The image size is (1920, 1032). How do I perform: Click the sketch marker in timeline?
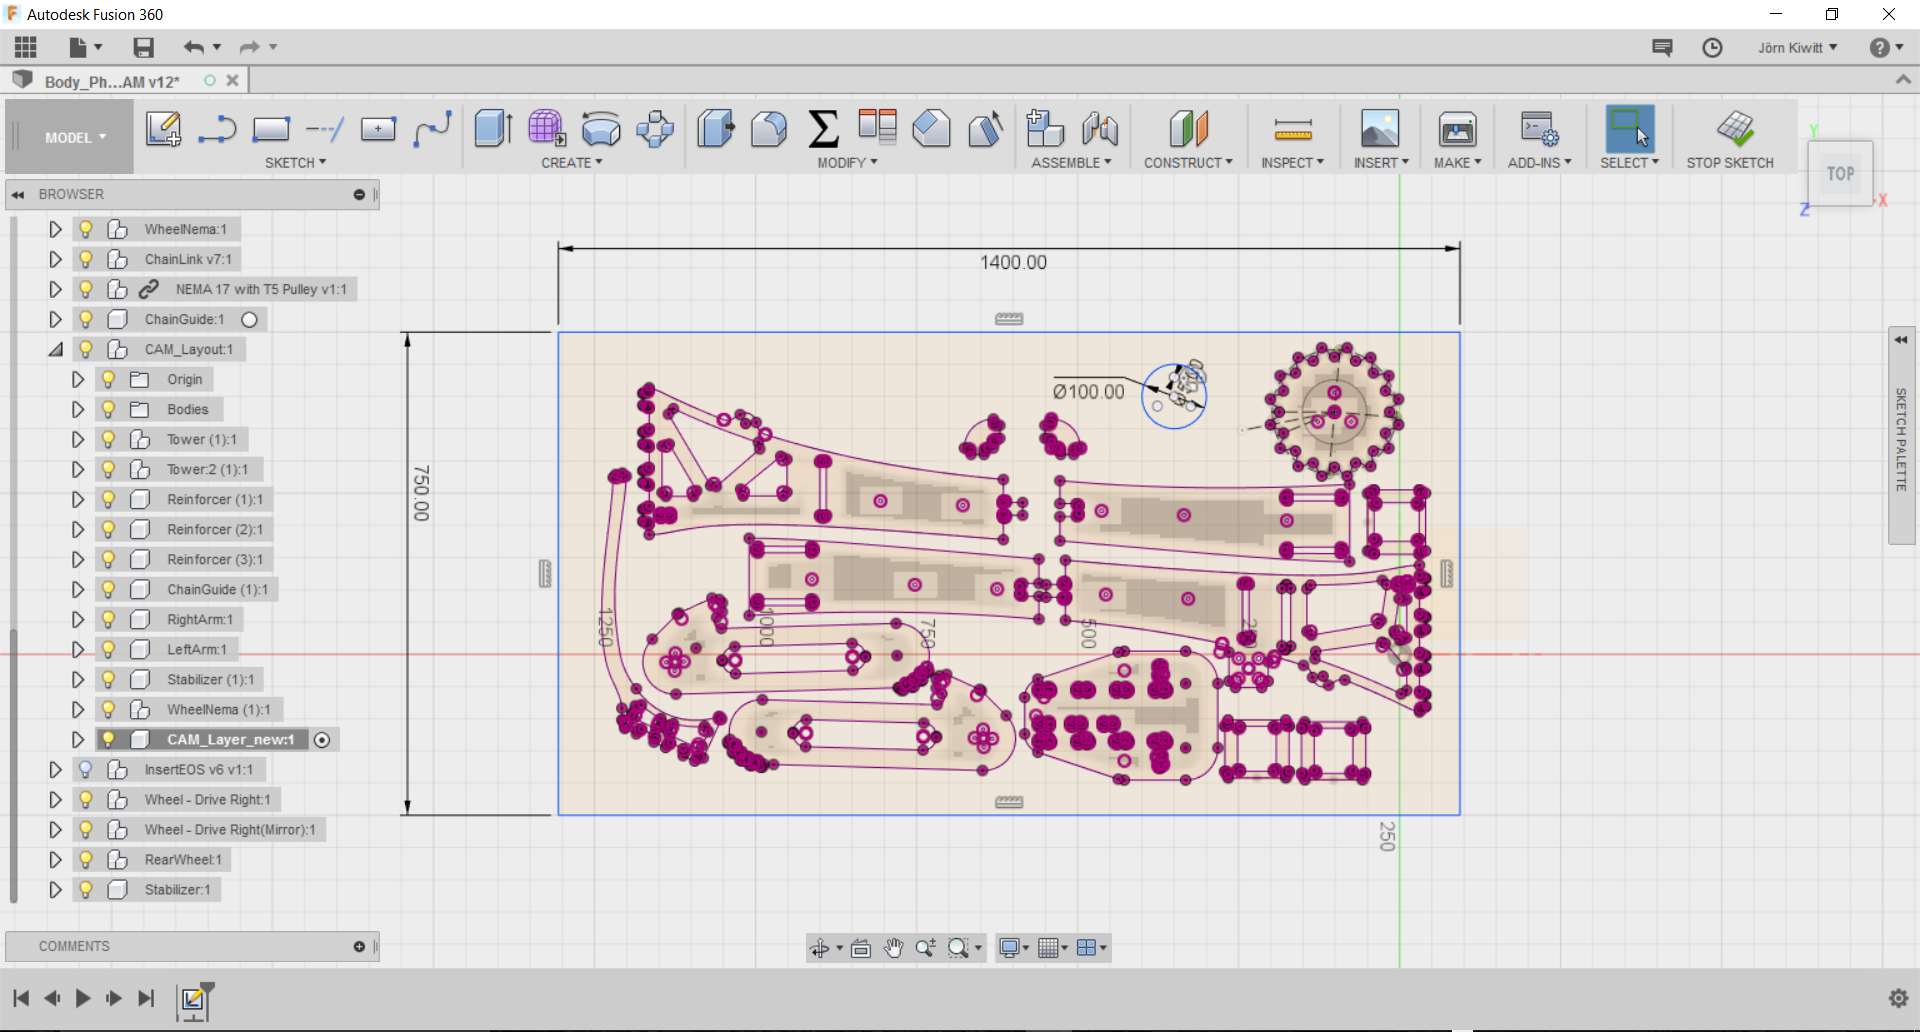(x=193, y=999)
